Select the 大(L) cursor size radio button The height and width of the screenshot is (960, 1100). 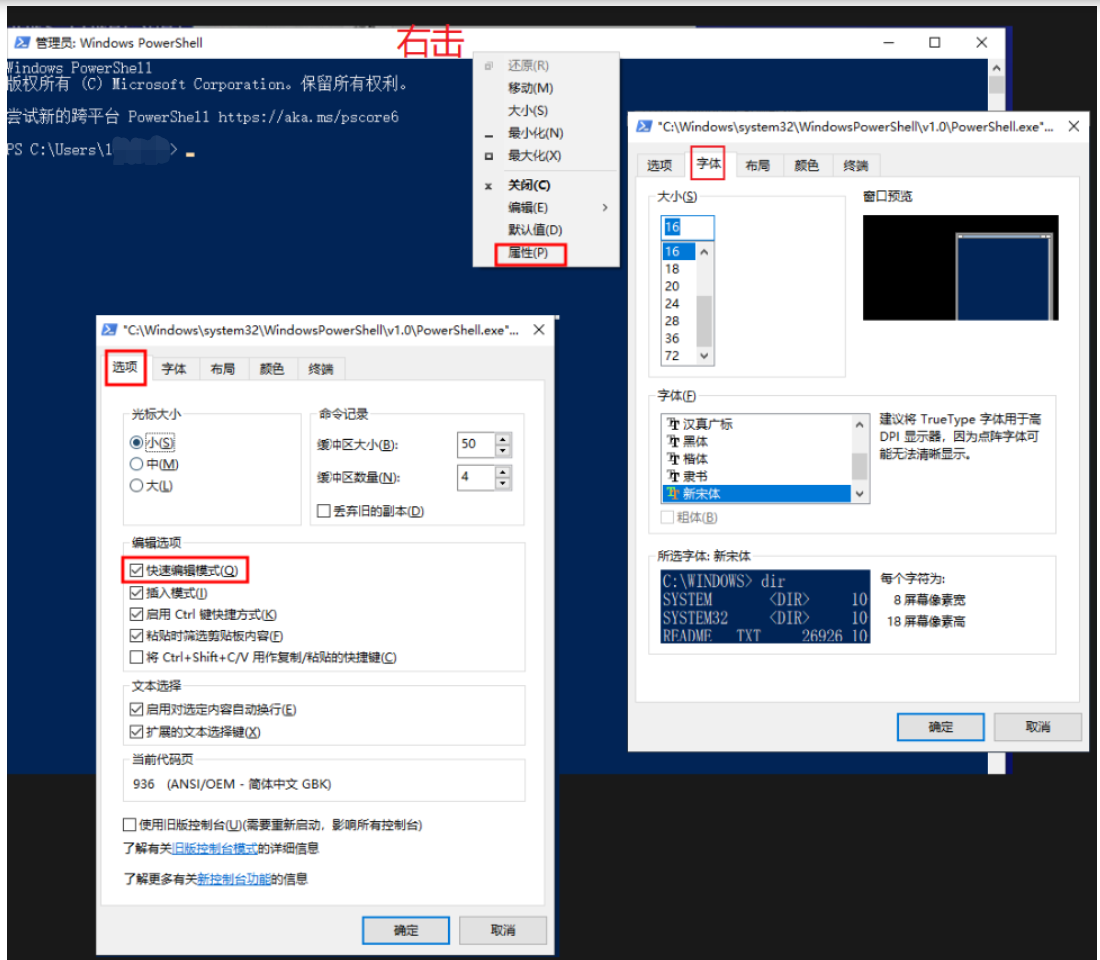tap(136, 486)
